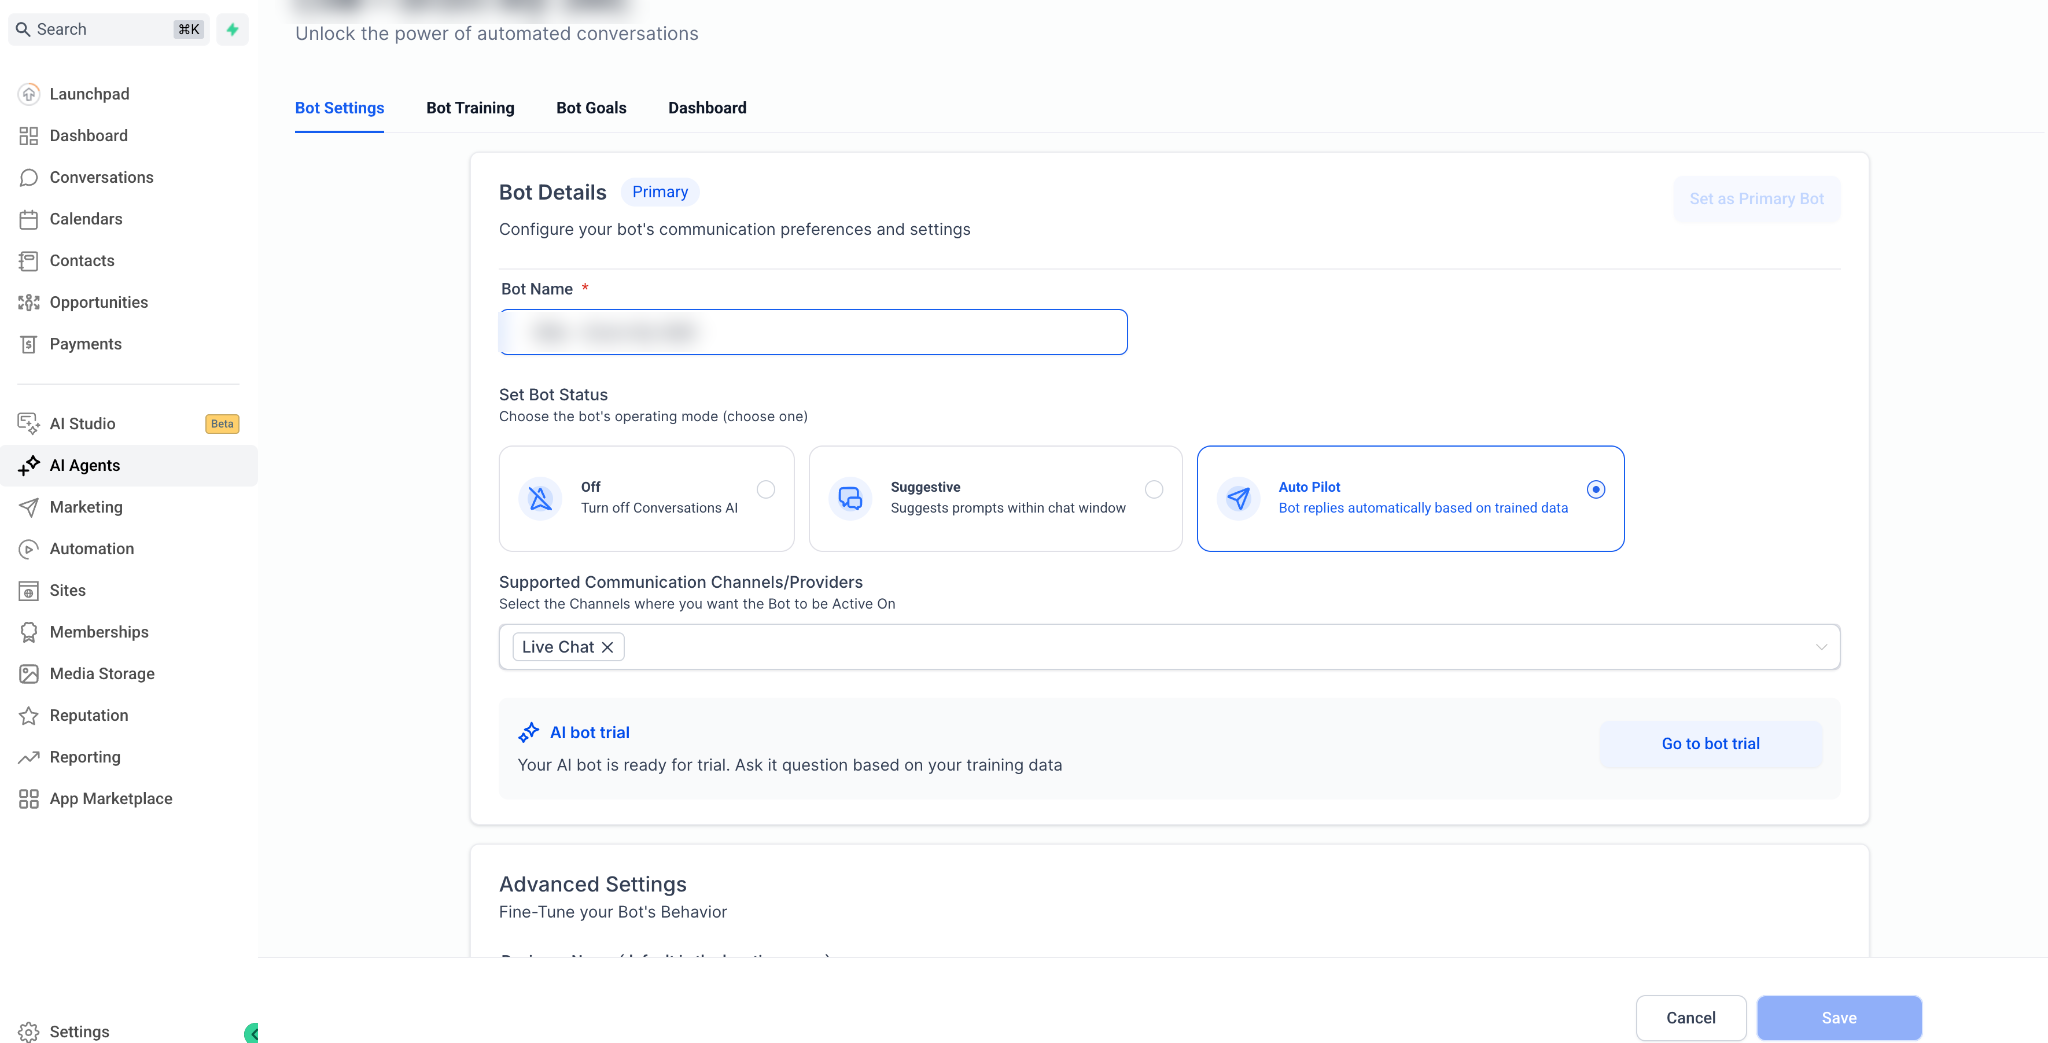Remove the Live Chat channel tag
Image resolution: width=2048 pixels, height=1043 pixels.
click(607, 647)
